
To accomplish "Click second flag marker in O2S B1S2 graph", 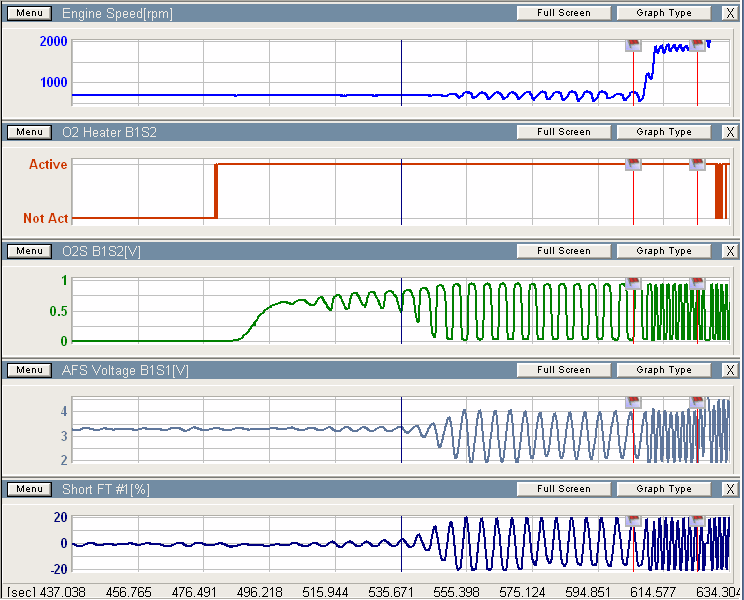I will coord(697,283).
